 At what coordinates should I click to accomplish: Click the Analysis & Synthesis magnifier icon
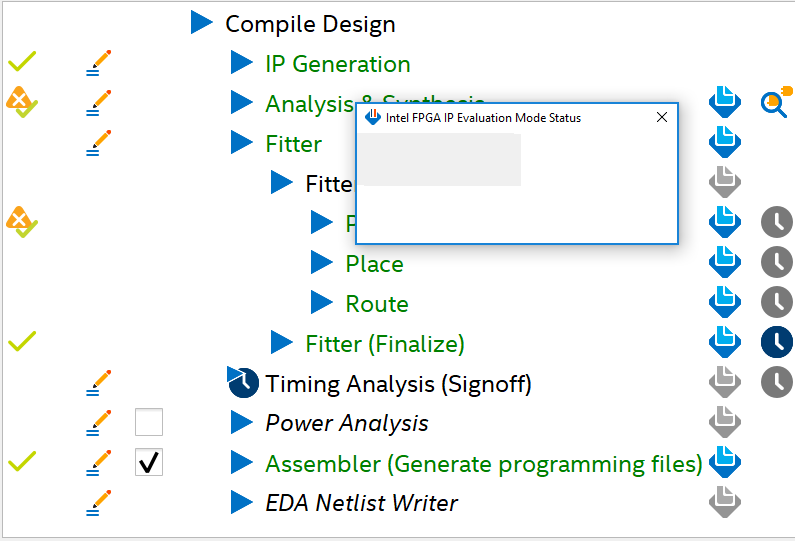774,102
